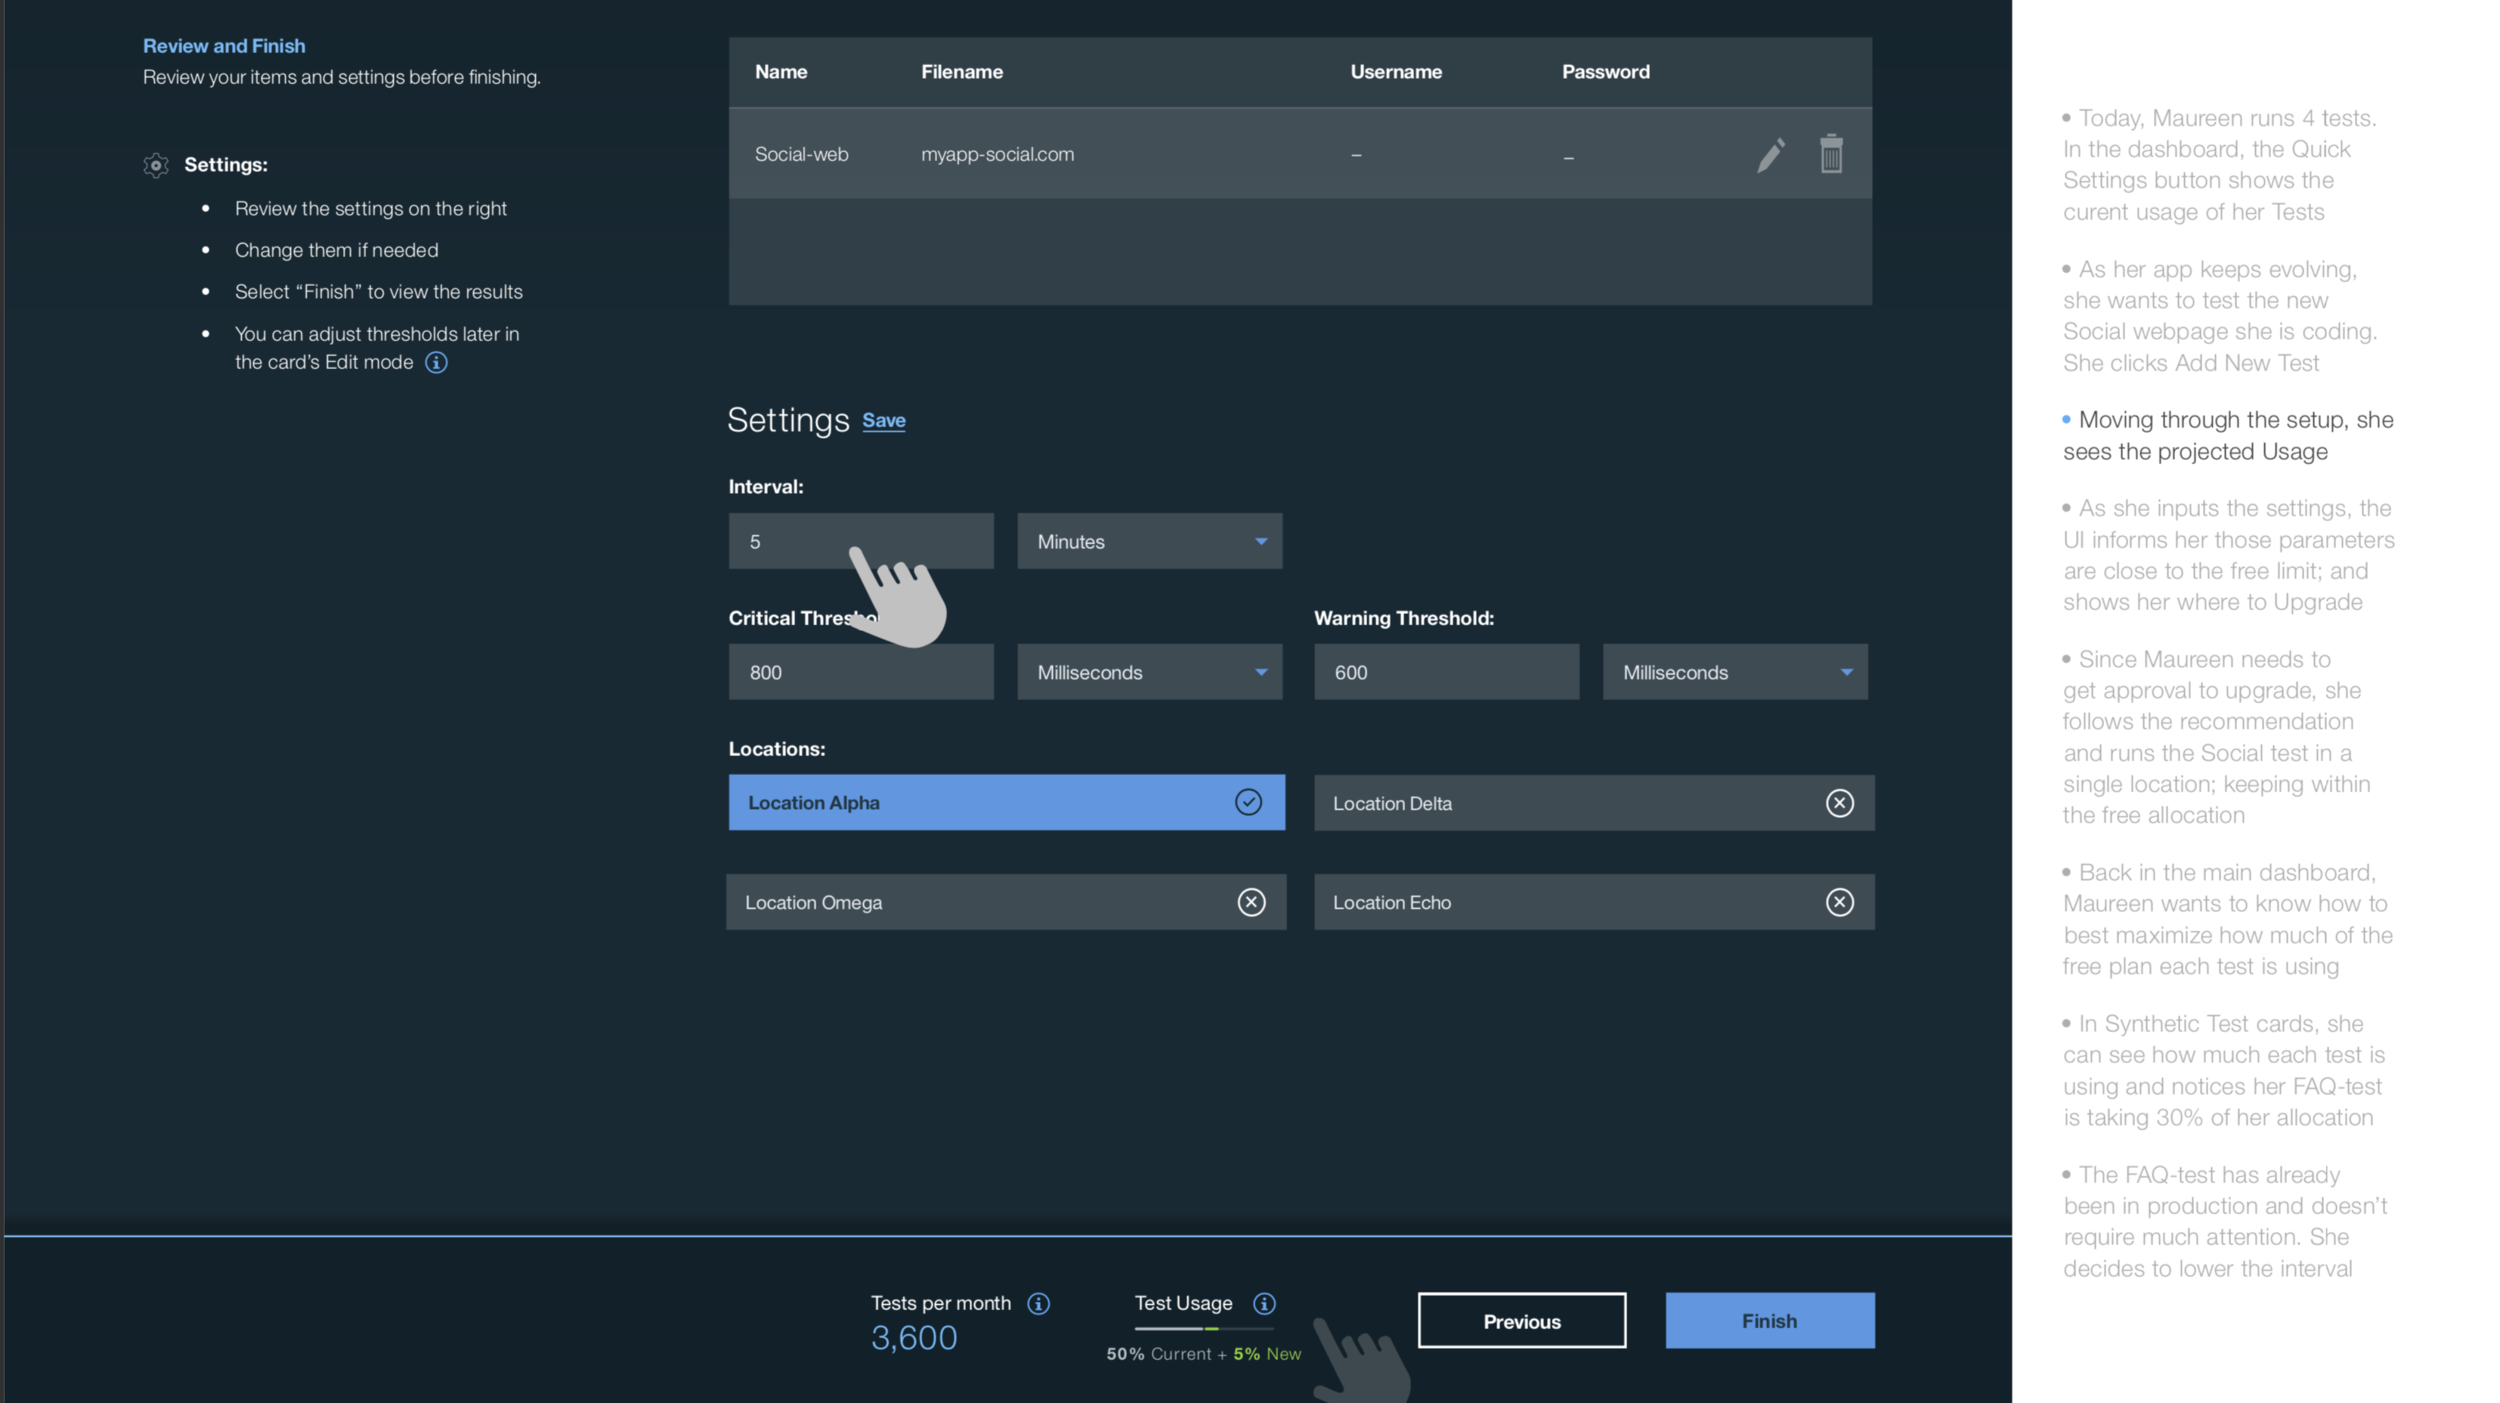
Task: Expand Warning Threshold Milliseconds dropdown
Action: pos(1734,672)
